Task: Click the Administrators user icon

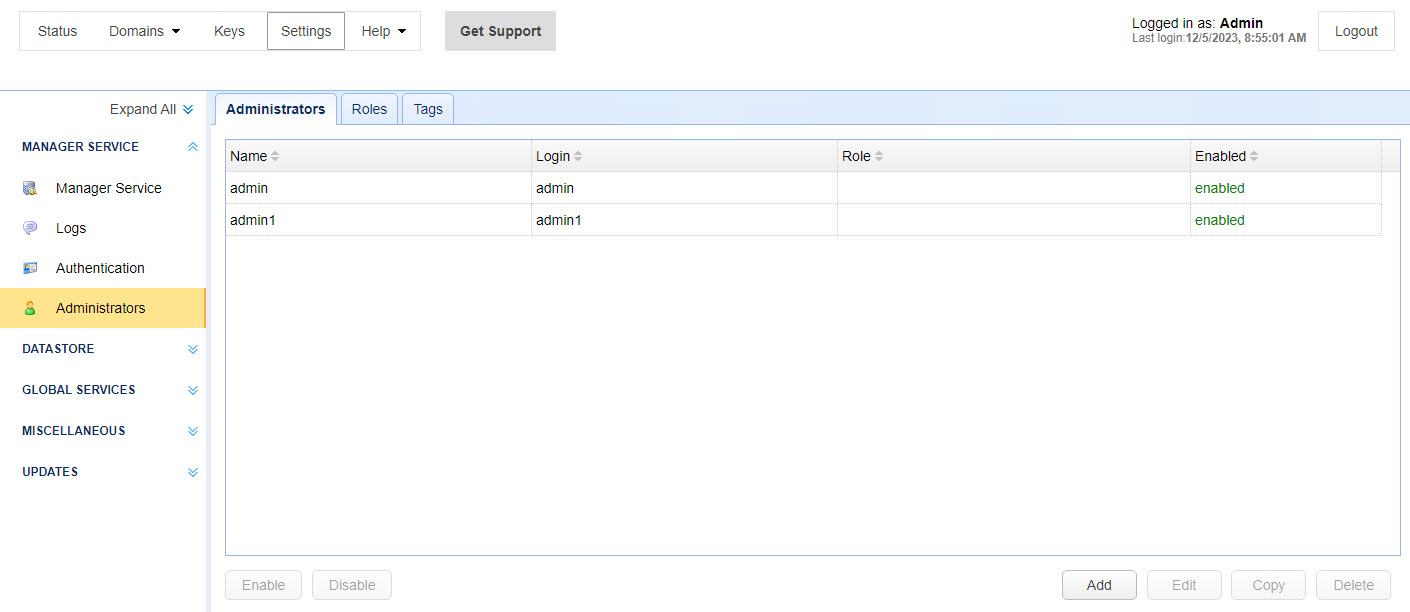Action: [30, 308]
